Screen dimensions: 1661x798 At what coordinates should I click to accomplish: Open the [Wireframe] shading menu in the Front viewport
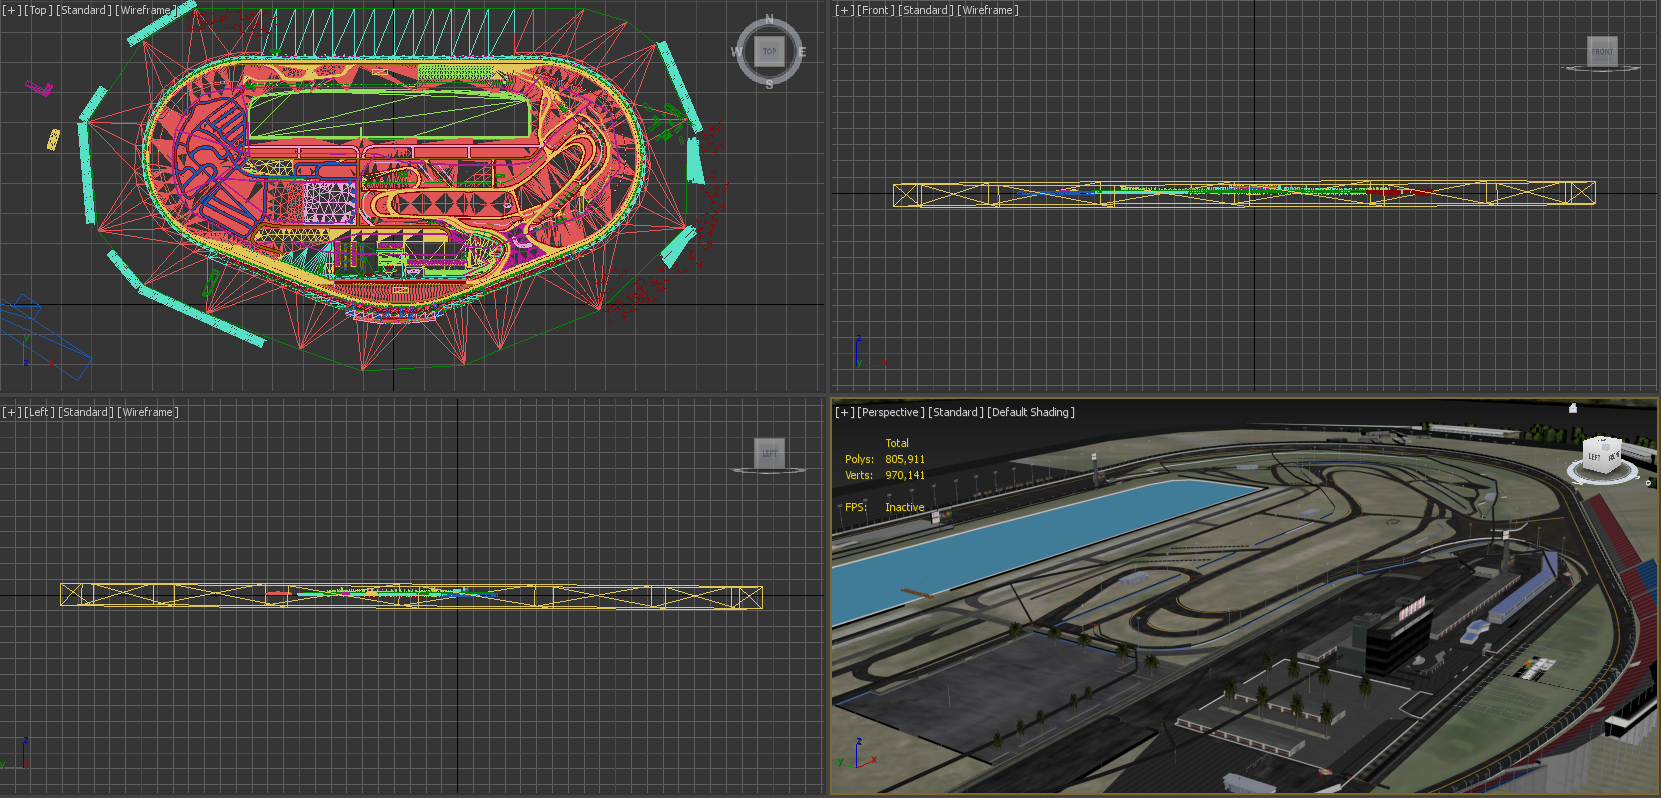click(988, 10)
